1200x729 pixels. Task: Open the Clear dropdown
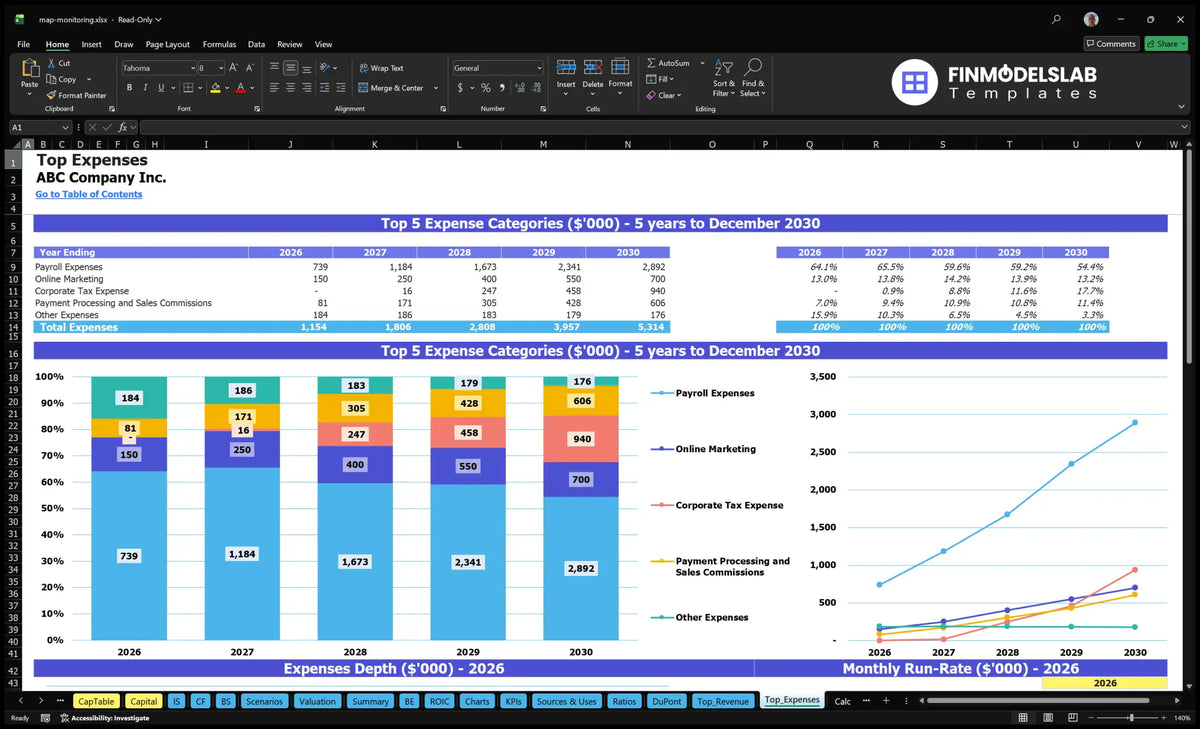point(664,95)
